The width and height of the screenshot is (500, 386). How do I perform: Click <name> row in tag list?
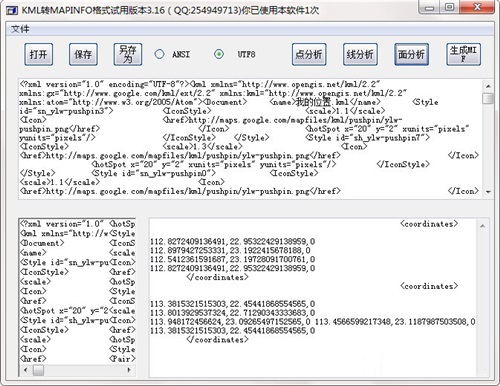[33, 253]
